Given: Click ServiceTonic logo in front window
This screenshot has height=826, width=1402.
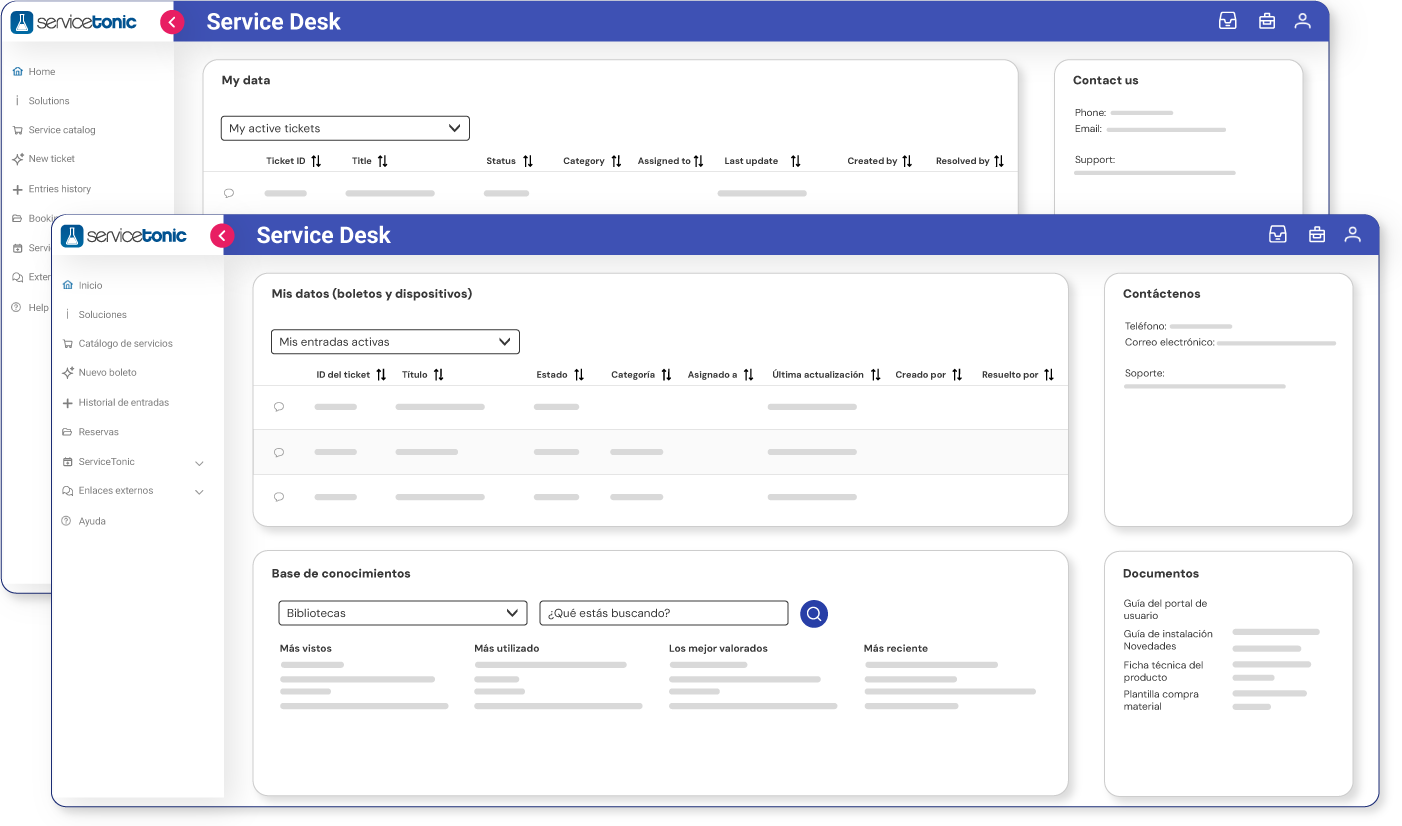Looking at the screenshot, I should [124, 236].
